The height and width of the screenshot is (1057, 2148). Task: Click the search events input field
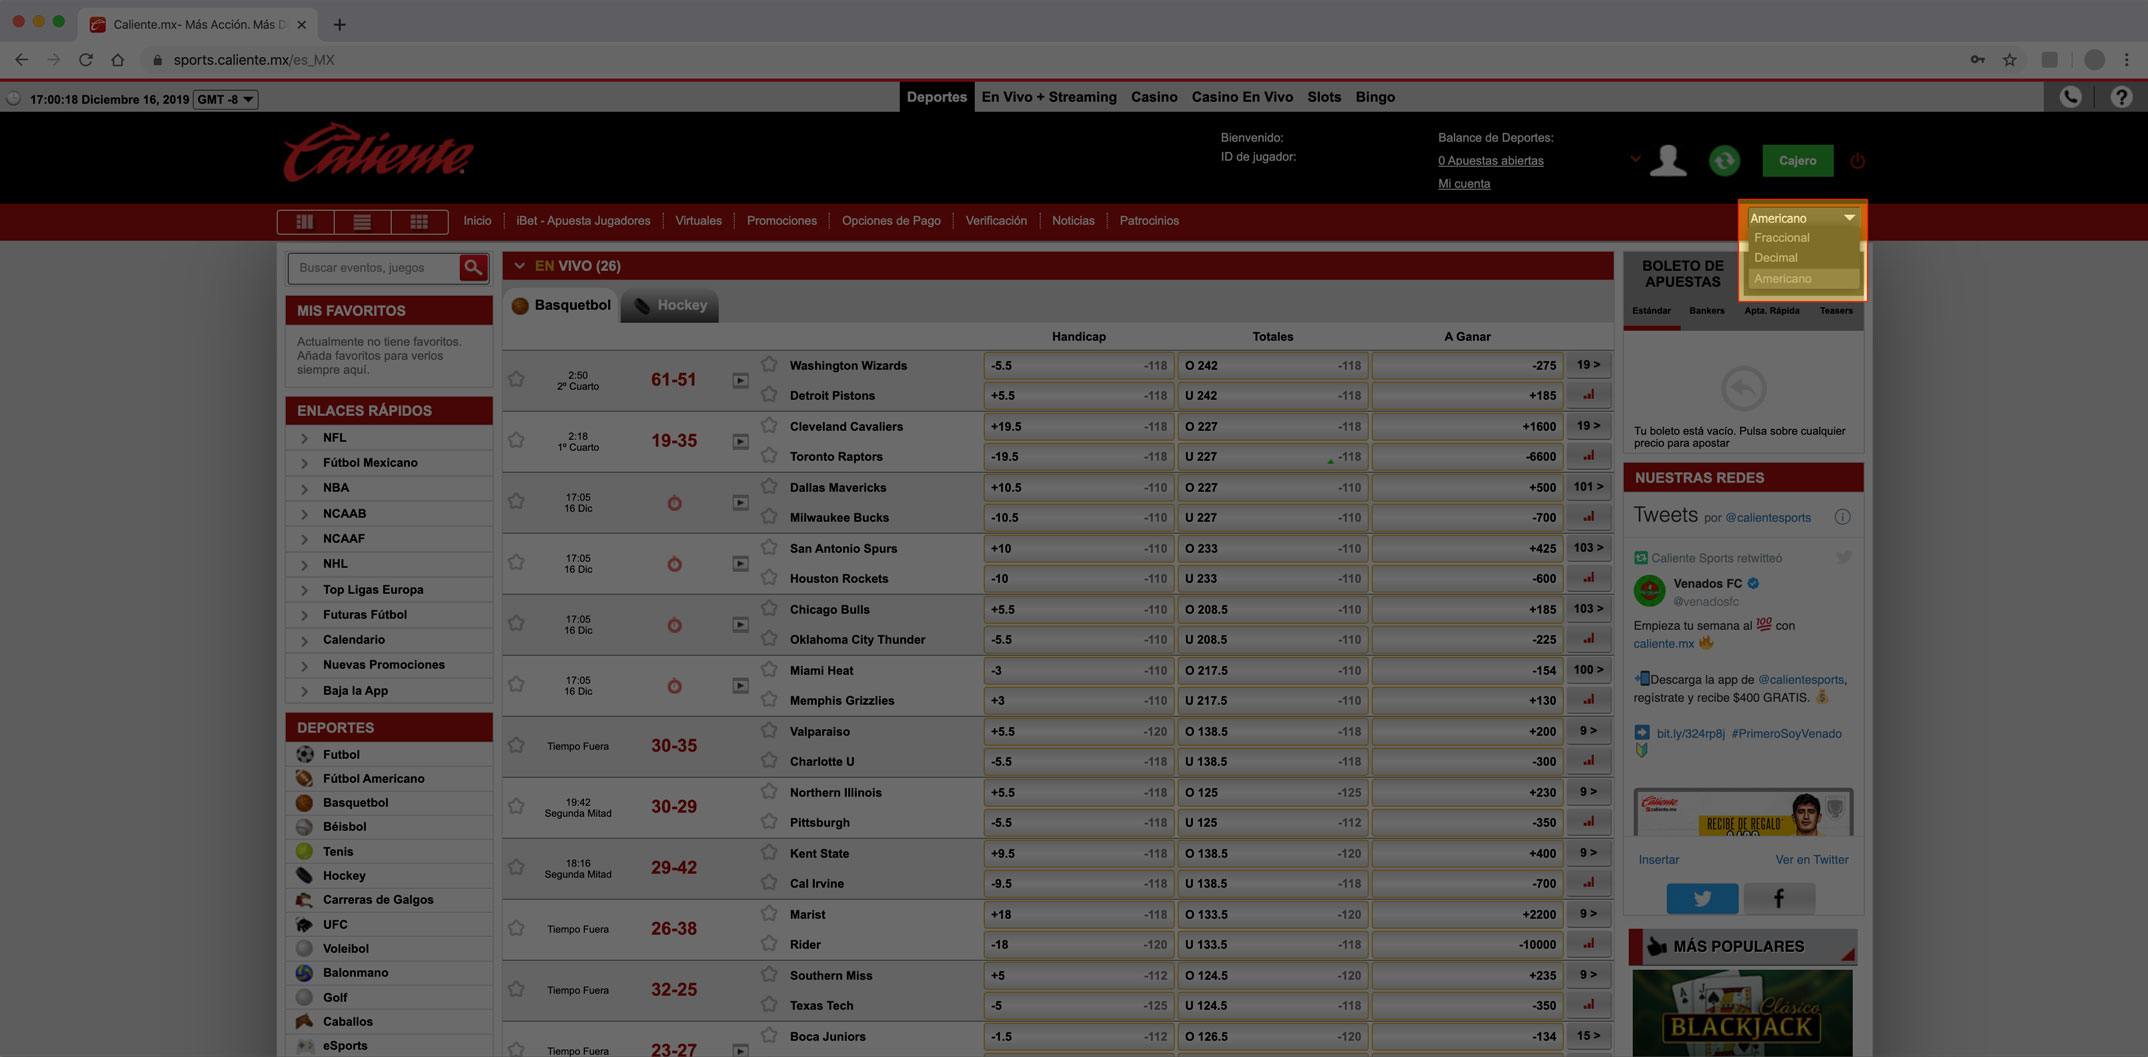tap(374, 267)
